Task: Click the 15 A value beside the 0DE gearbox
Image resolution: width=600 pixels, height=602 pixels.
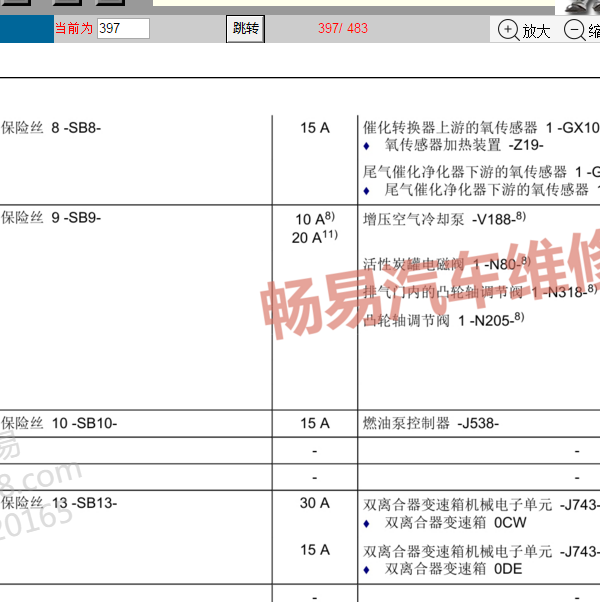Action: coord(315,550)
